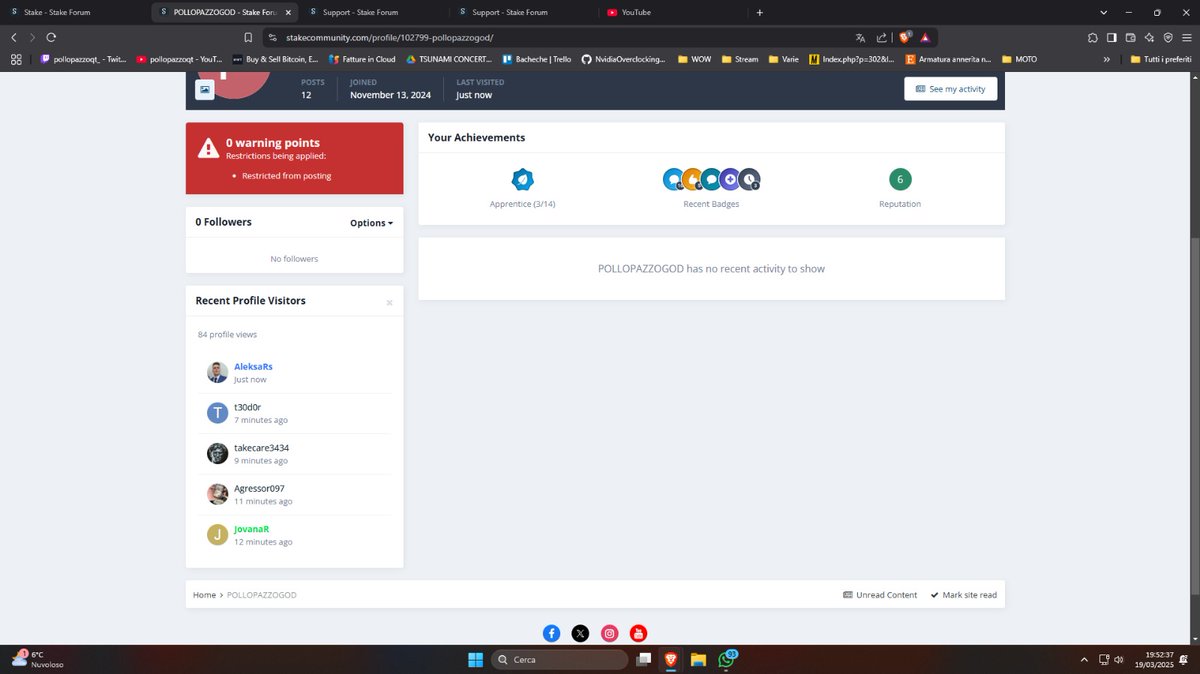Open the Stream bookmarks folder
This screenshot has width=1200, height=674.
(x=739, y=59)
